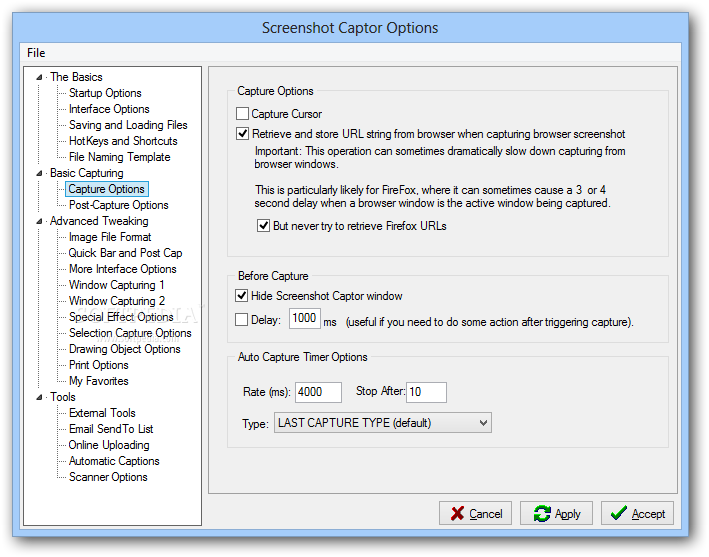Select My Favorites in the tree
This screenshot has height=557, width=709.
(99, 381)
